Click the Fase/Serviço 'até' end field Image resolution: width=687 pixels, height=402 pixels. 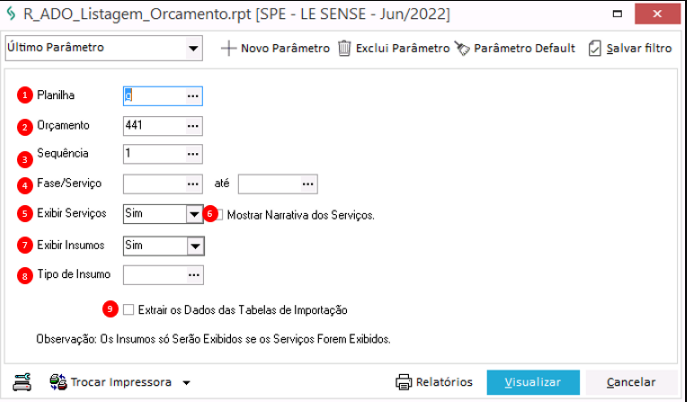[269, 184]
